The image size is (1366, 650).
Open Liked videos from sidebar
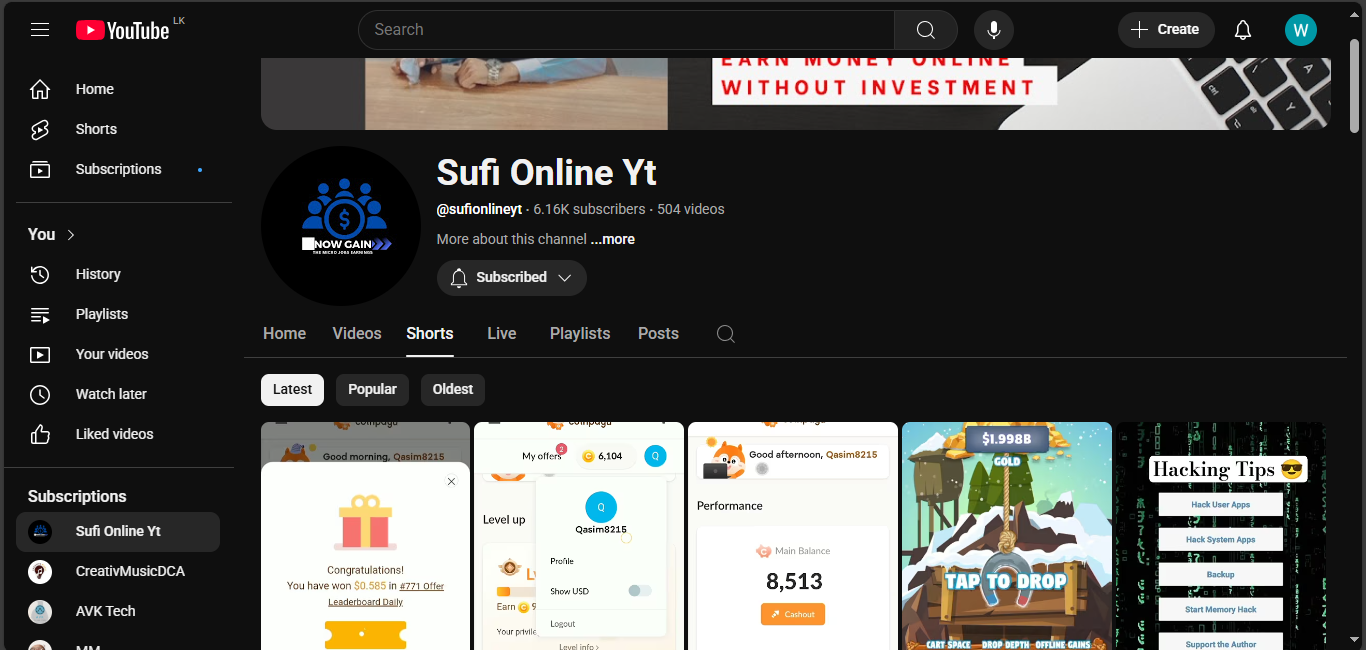(x=118, y=434)
